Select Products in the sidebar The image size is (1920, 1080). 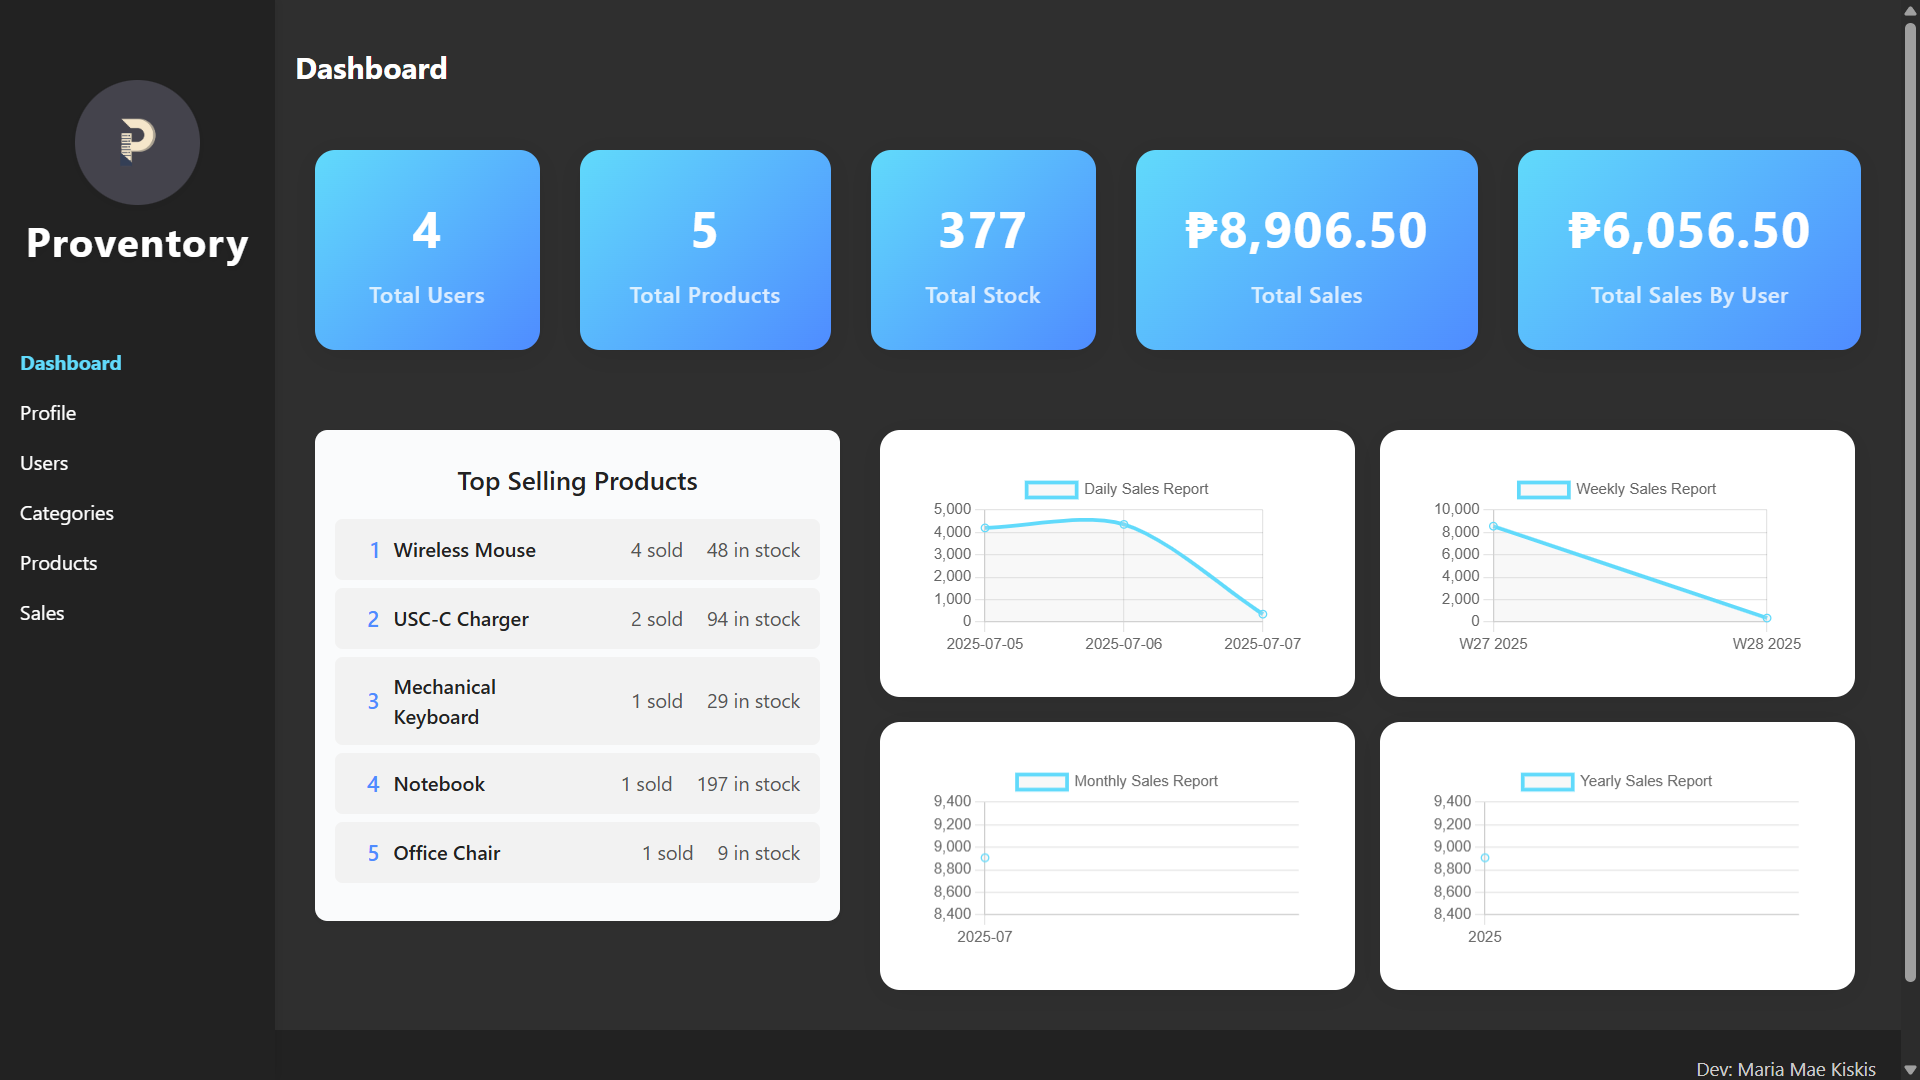(x=59, y=563)
